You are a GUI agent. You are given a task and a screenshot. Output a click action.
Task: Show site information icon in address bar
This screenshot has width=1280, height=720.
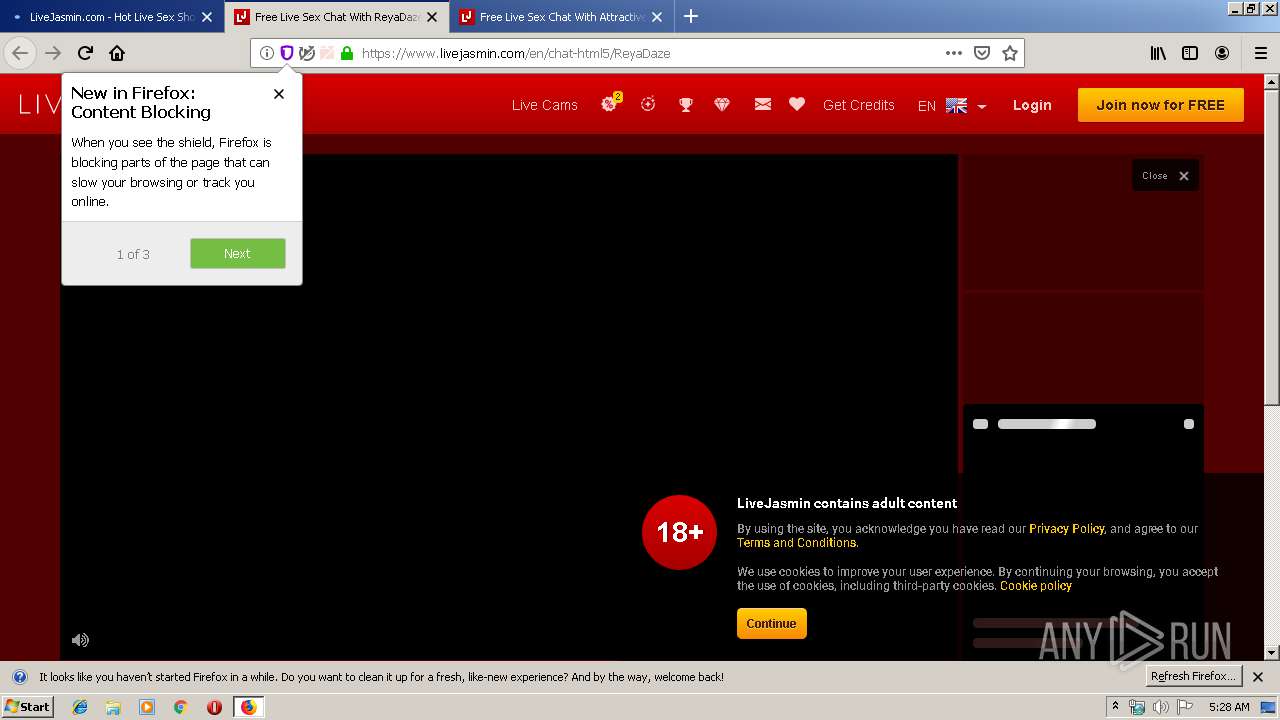click(266, 53)
